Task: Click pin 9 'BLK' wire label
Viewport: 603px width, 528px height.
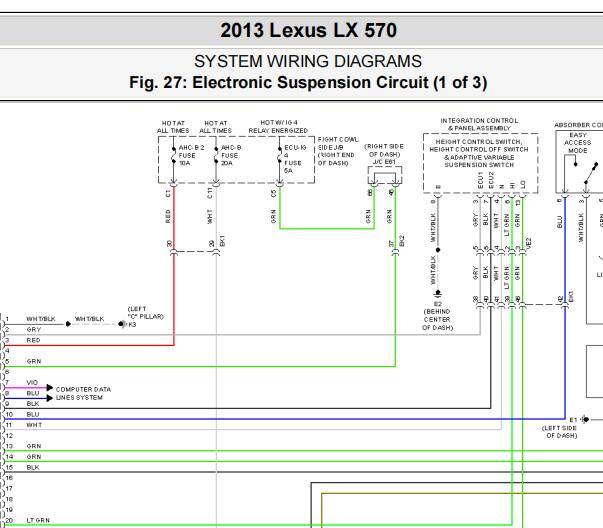Action: coord(33,404)
